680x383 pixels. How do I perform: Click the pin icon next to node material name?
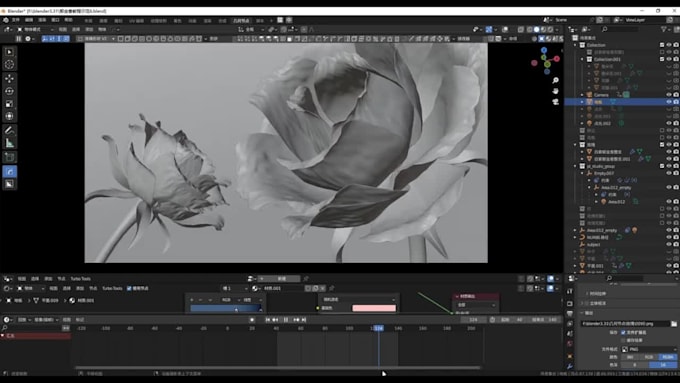pos(332,288)
